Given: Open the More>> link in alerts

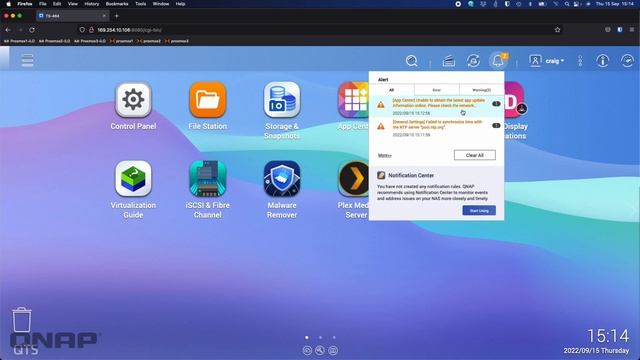Looking at the screenshot, I should [384, 156].
